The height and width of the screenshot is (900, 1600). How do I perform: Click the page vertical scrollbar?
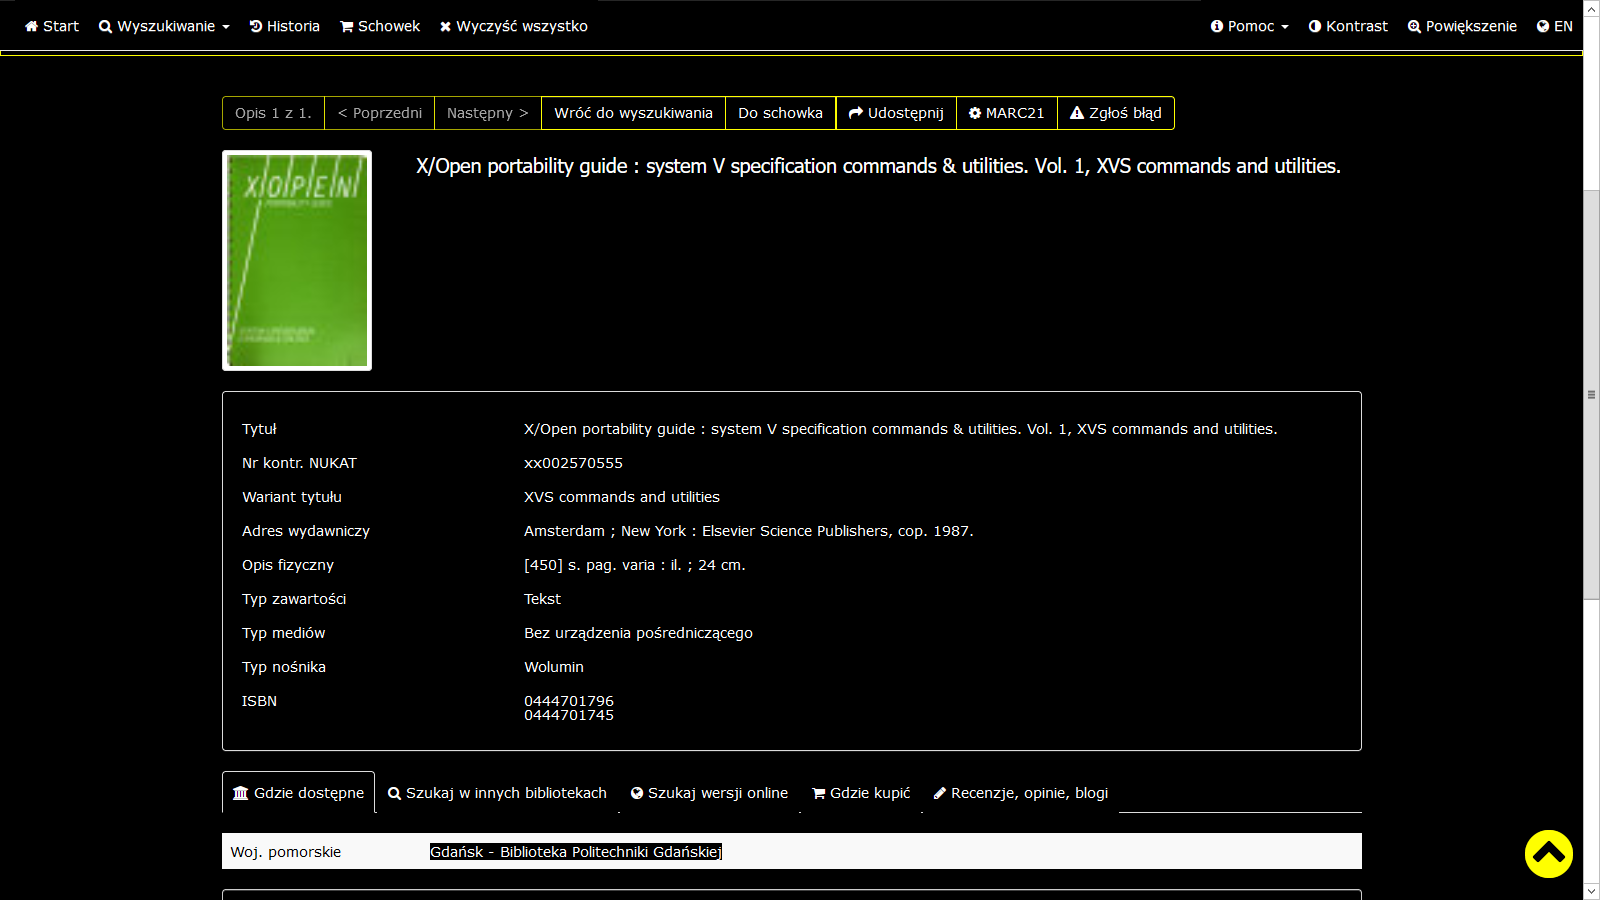[1591, 395]
